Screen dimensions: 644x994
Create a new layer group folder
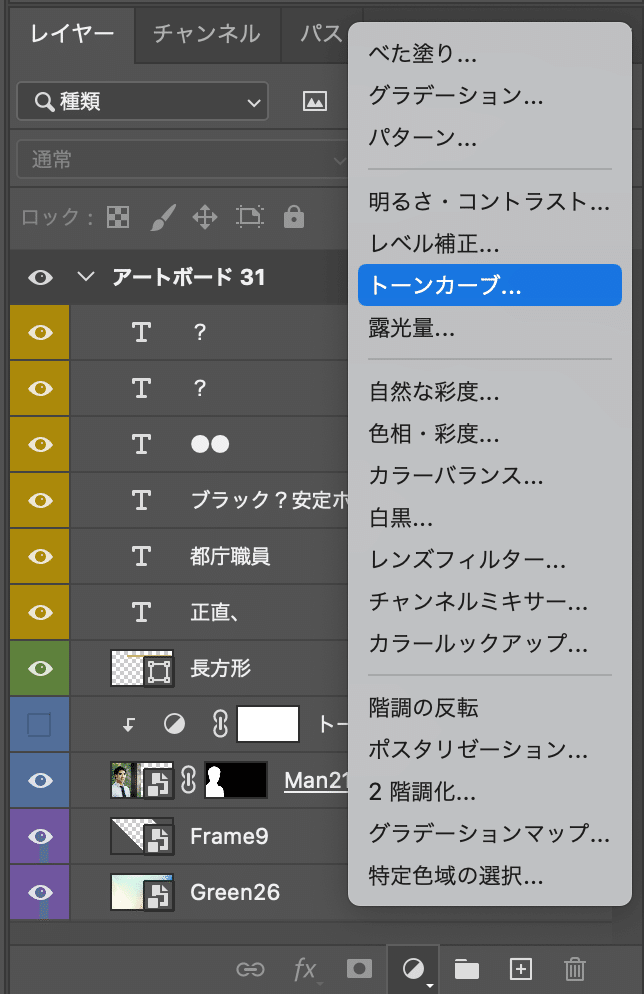(466, 968)
